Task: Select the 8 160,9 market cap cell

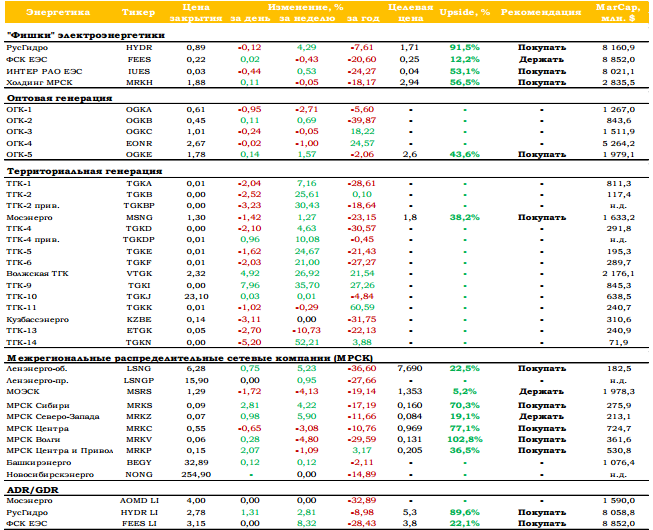Action: click(618, 47)
